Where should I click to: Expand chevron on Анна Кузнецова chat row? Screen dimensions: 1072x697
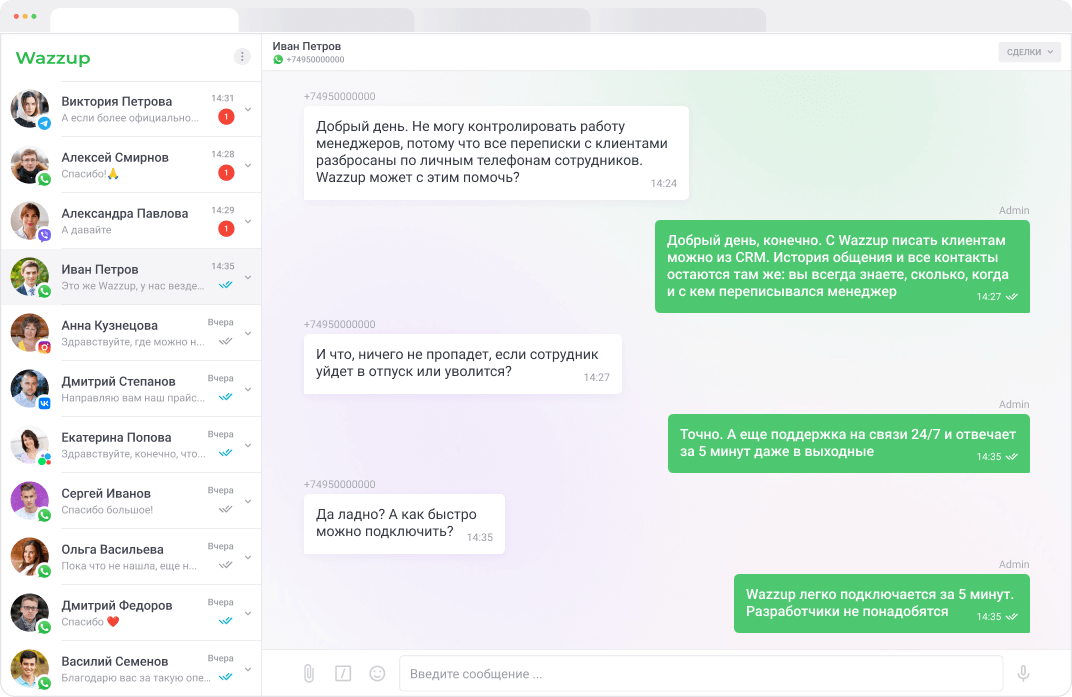pyautogui.click(x=248, y=334)
